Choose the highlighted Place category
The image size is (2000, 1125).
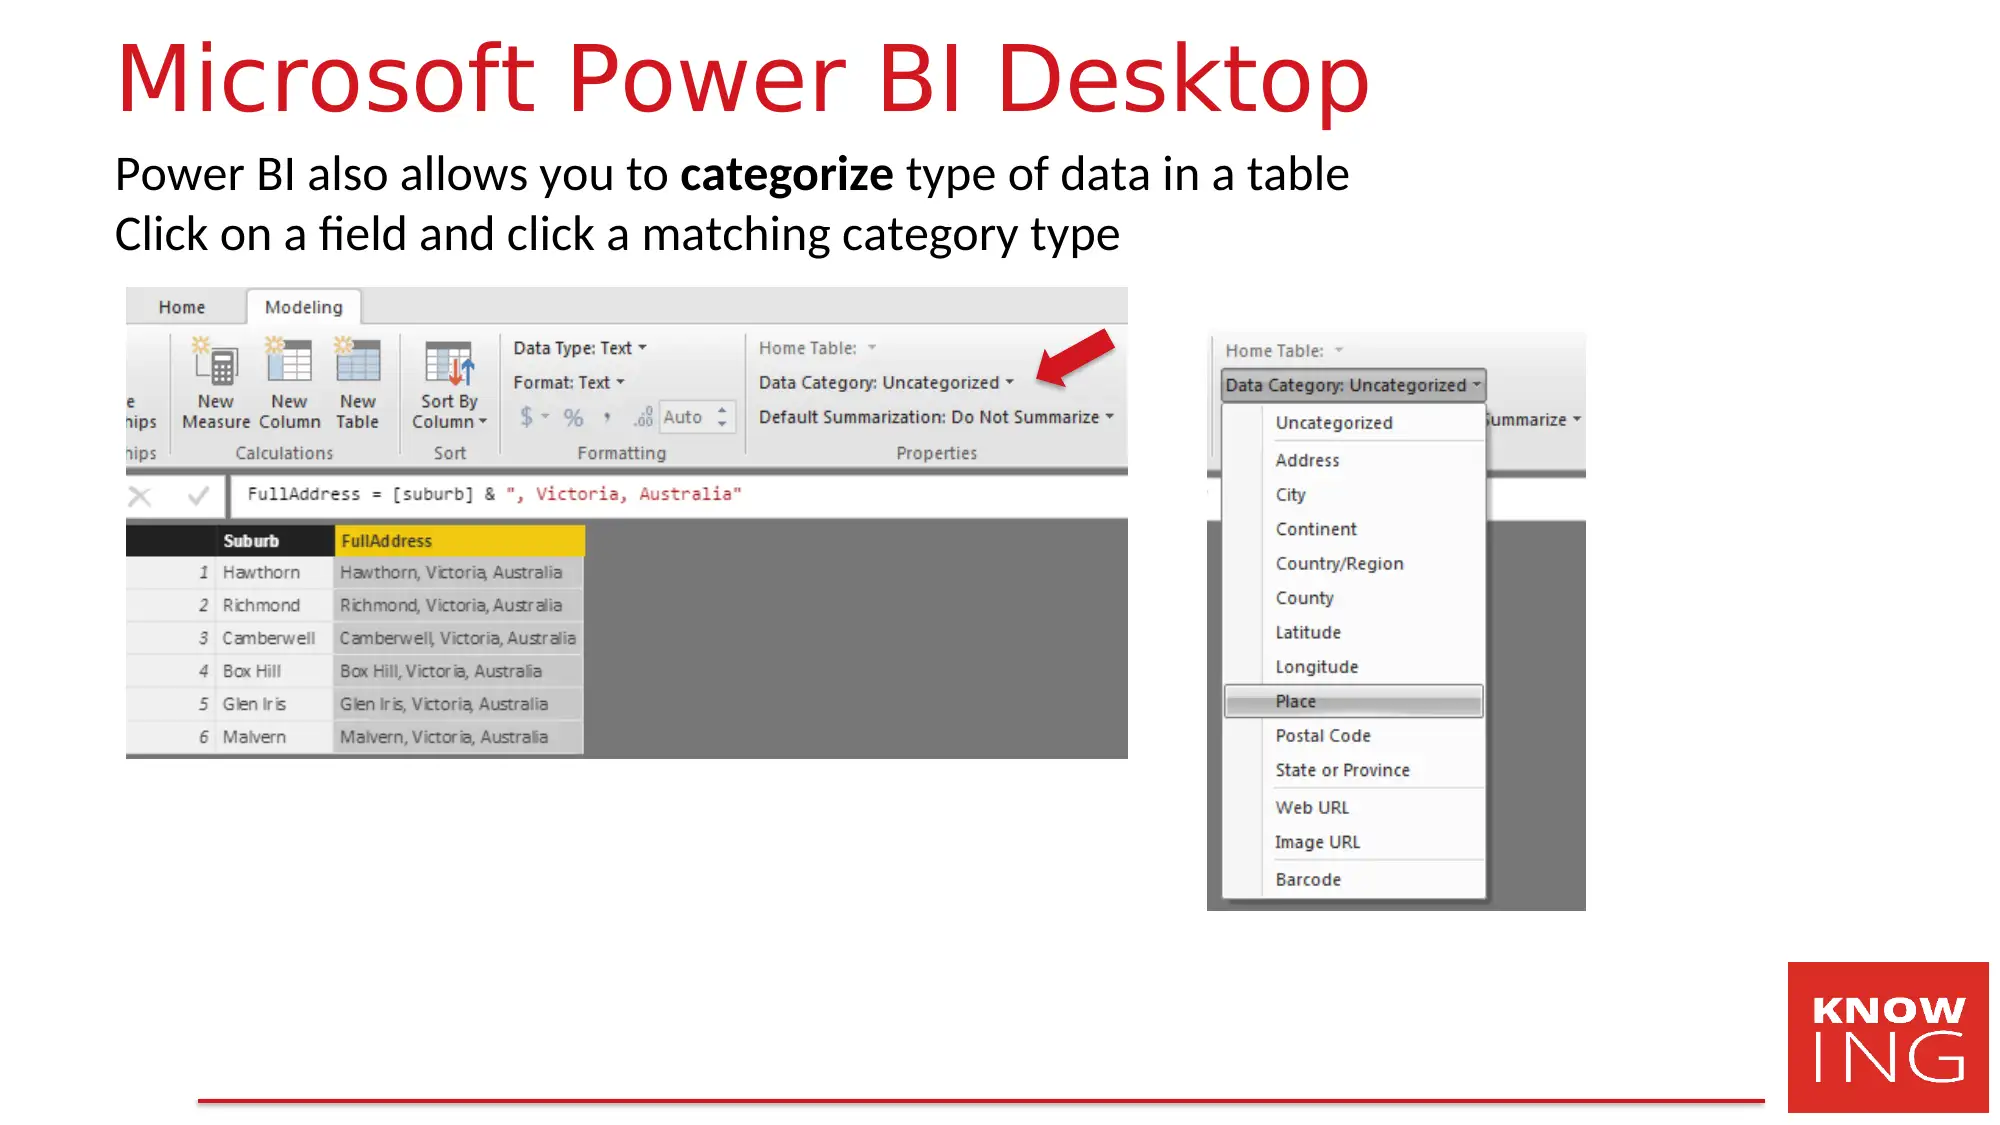click(x=1353, y=701)
